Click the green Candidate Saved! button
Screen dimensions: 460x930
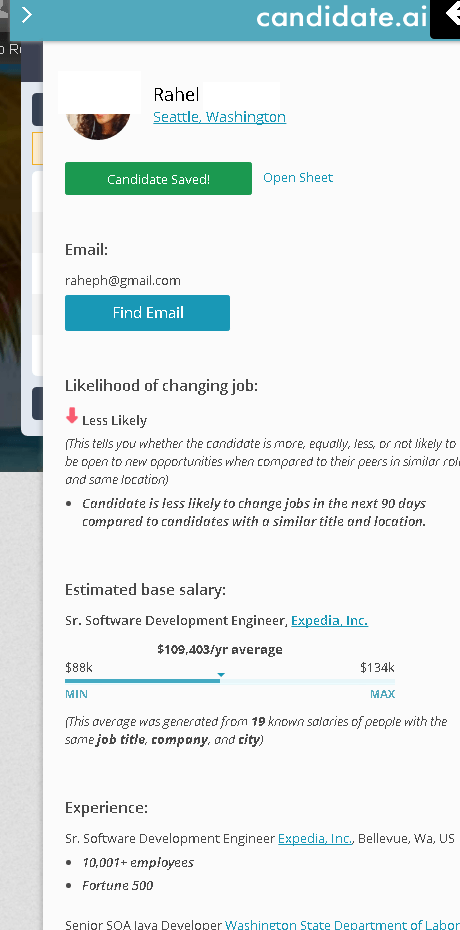point(158,179)
